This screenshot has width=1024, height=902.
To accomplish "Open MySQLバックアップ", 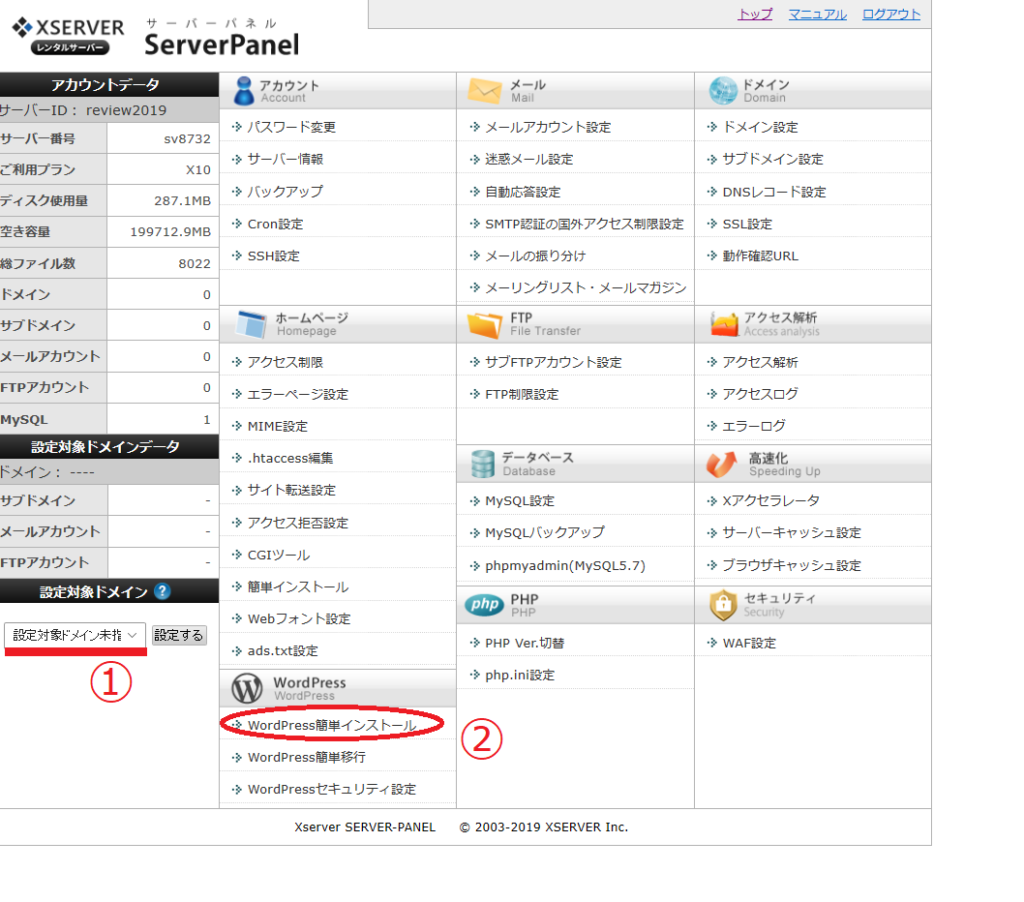I will point(545,533).
